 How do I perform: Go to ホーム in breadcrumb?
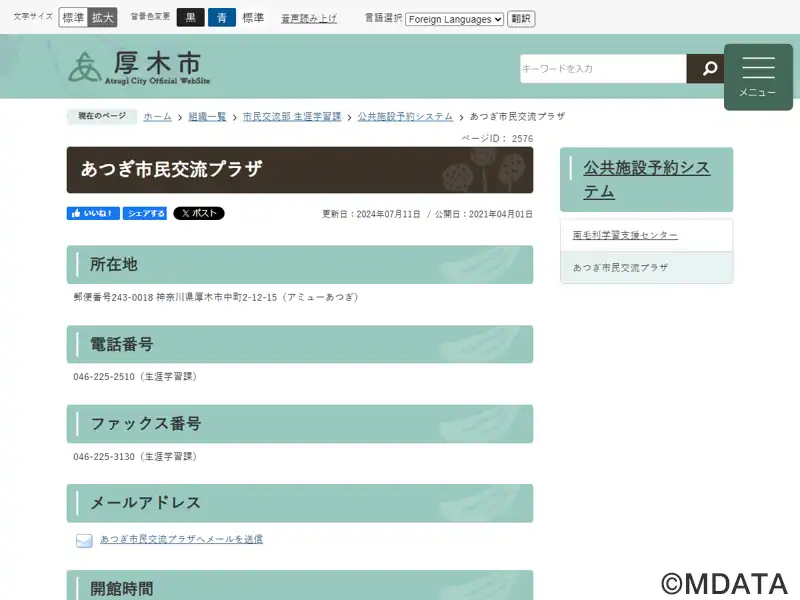pos(157,117)
